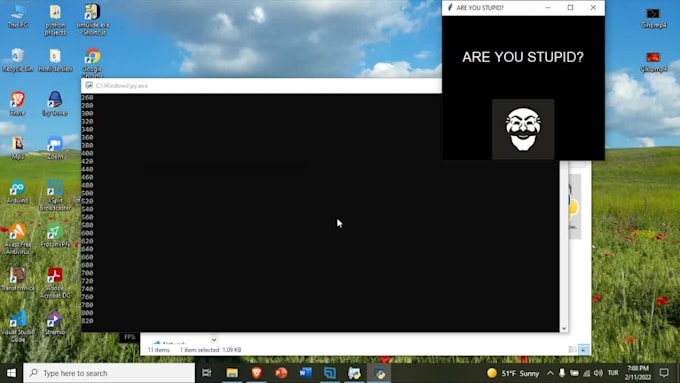
Task: Open the python projects desktop folder
Action: 55,20
